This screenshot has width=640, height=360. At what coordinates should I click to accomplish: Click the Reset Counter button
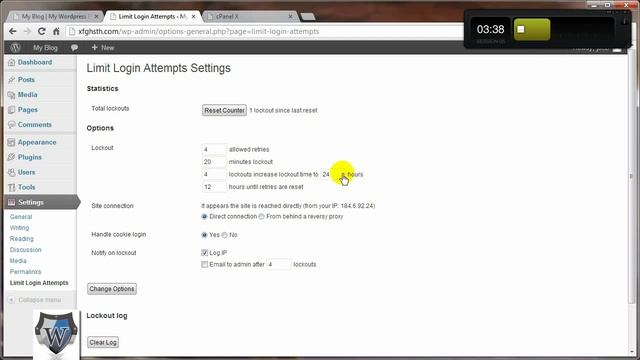(224, 110)
